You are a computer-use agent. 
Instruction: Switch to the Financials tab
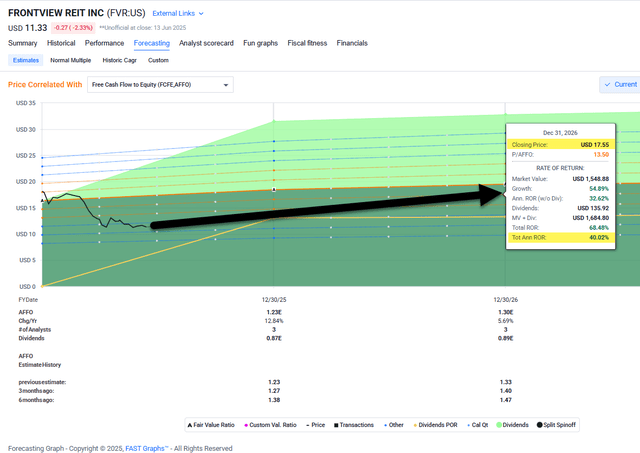point(352,43)
